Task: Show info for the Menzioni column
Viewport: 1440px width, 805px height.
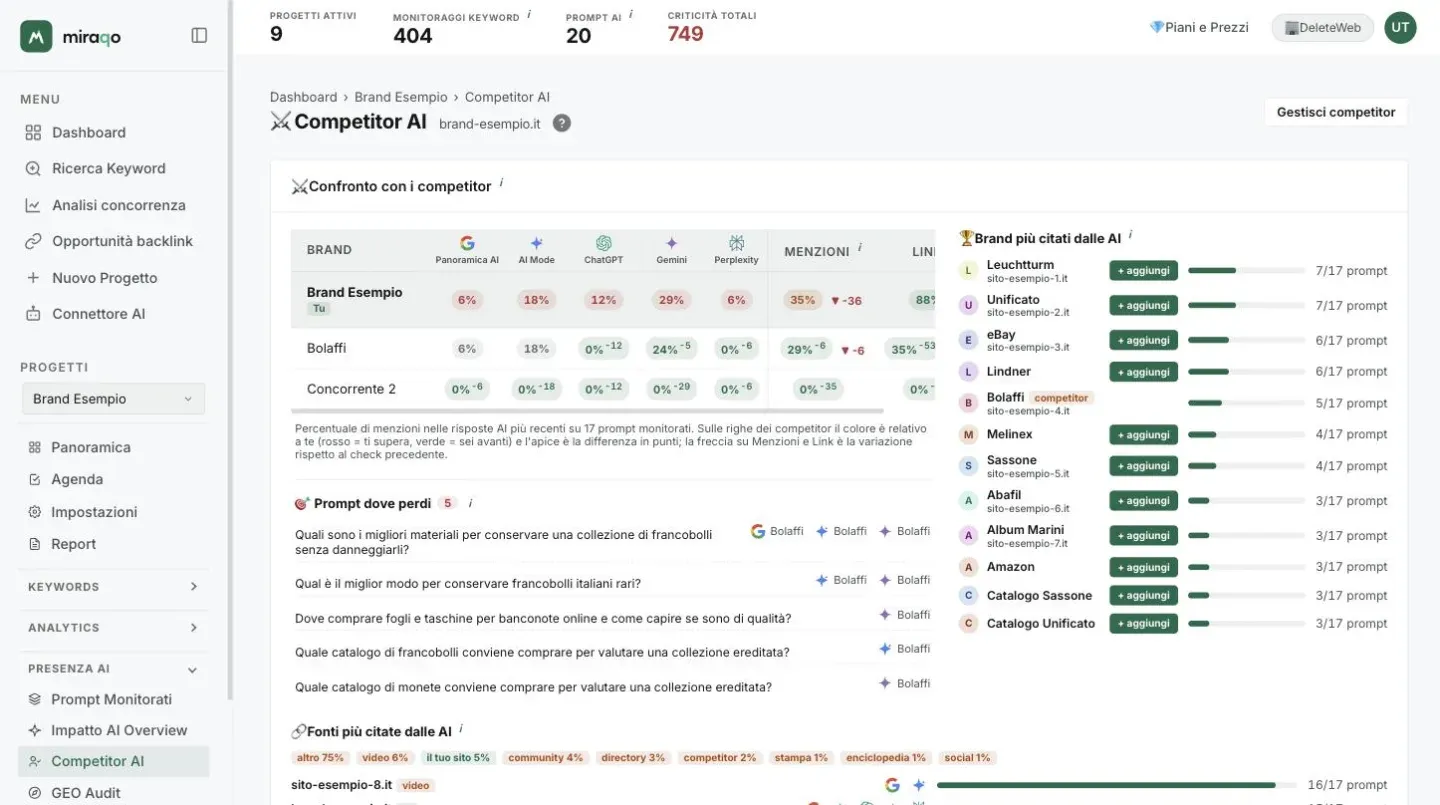Action: (x=860, y=248)
